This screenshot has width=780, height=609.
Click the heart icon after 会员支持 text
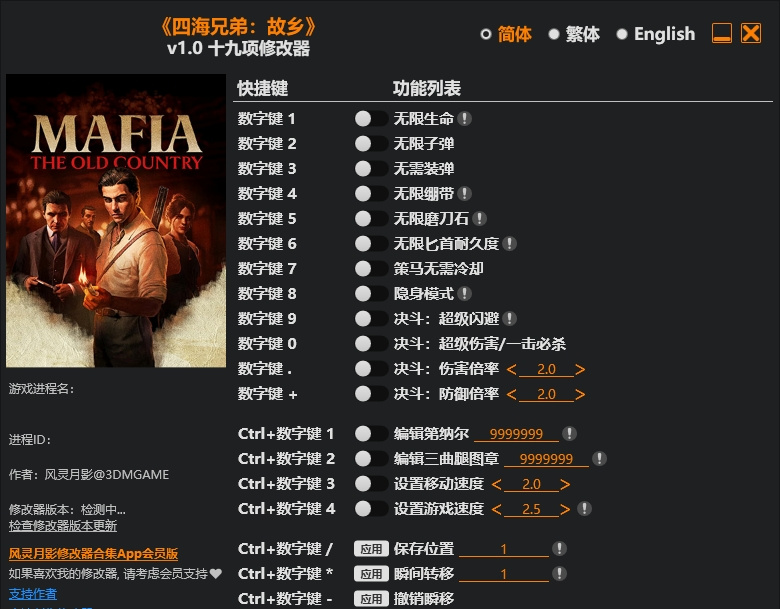pyautogui.click(x=216, y=574)
